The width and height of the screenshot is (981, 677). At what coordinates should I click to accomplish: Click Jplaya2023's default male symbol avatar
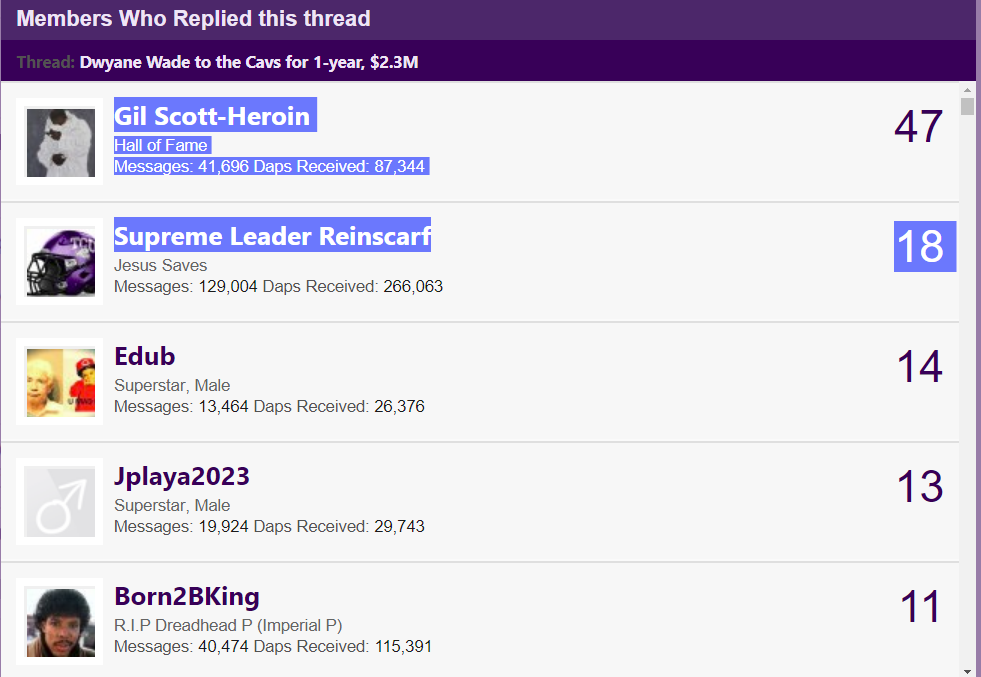[x=60, y=502]
